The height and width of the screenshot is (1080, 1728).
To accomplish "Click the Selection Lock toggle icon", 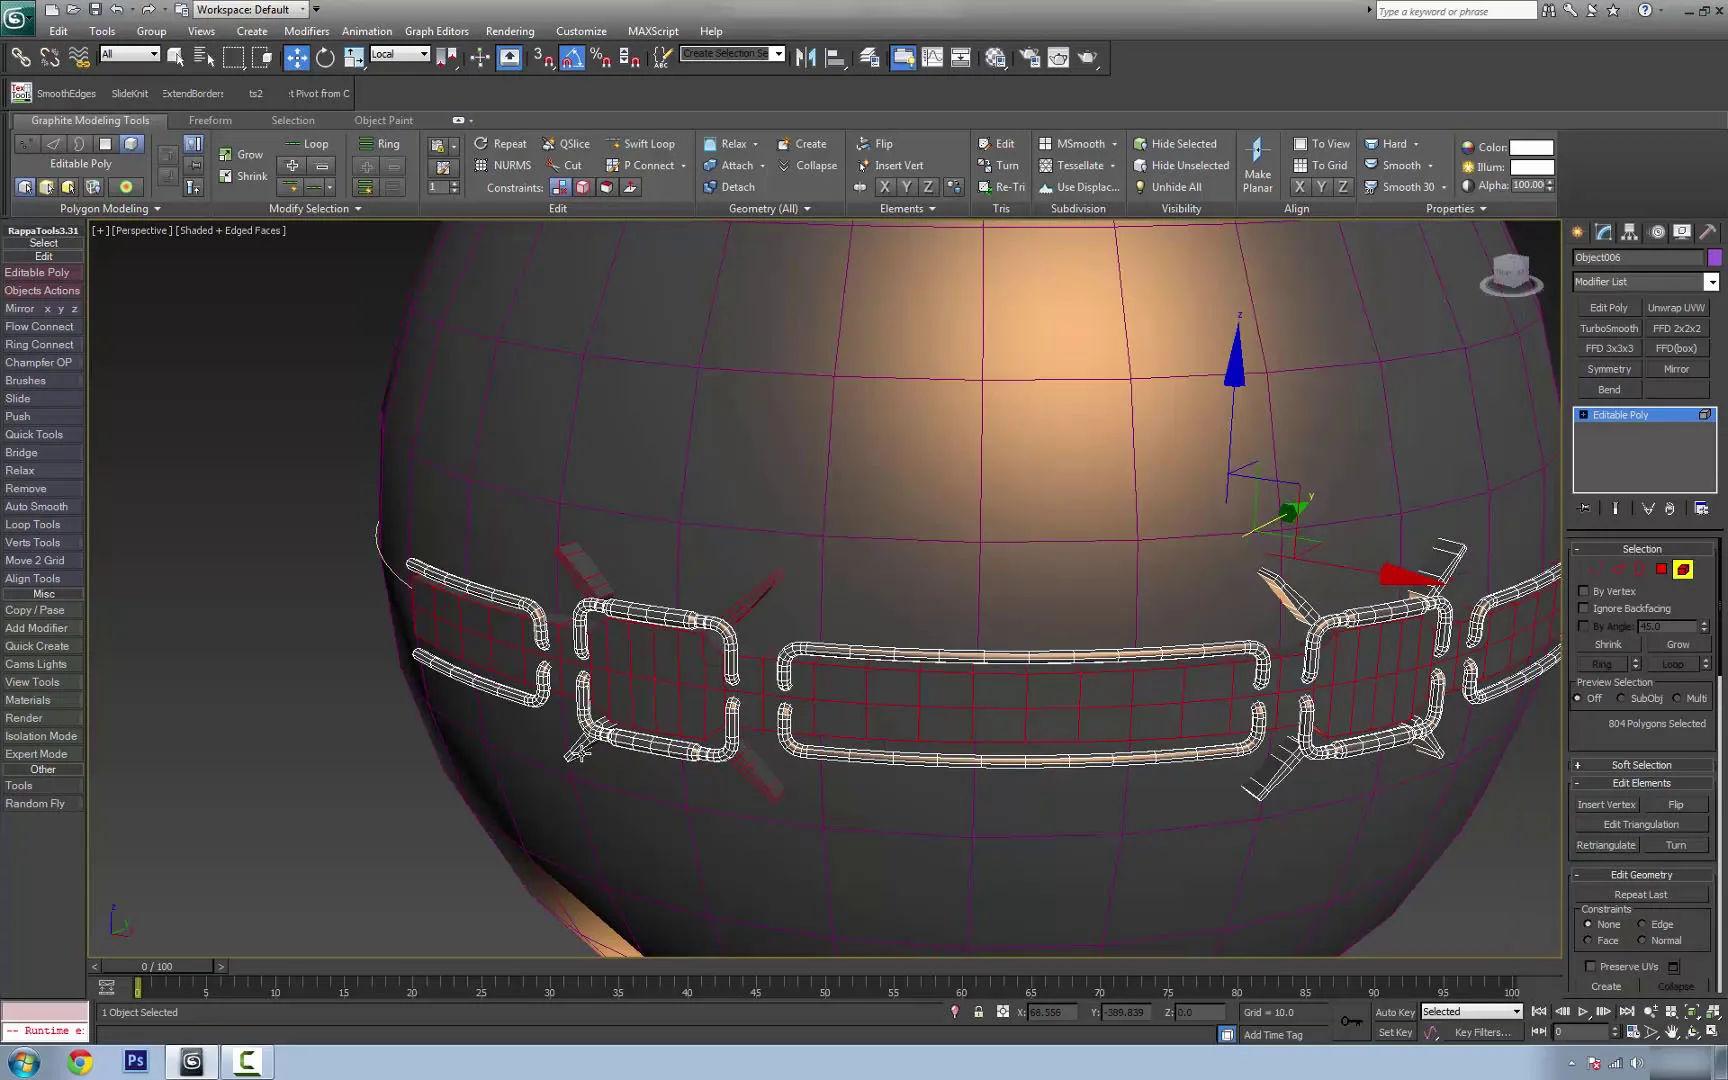I will (978, 1012).
